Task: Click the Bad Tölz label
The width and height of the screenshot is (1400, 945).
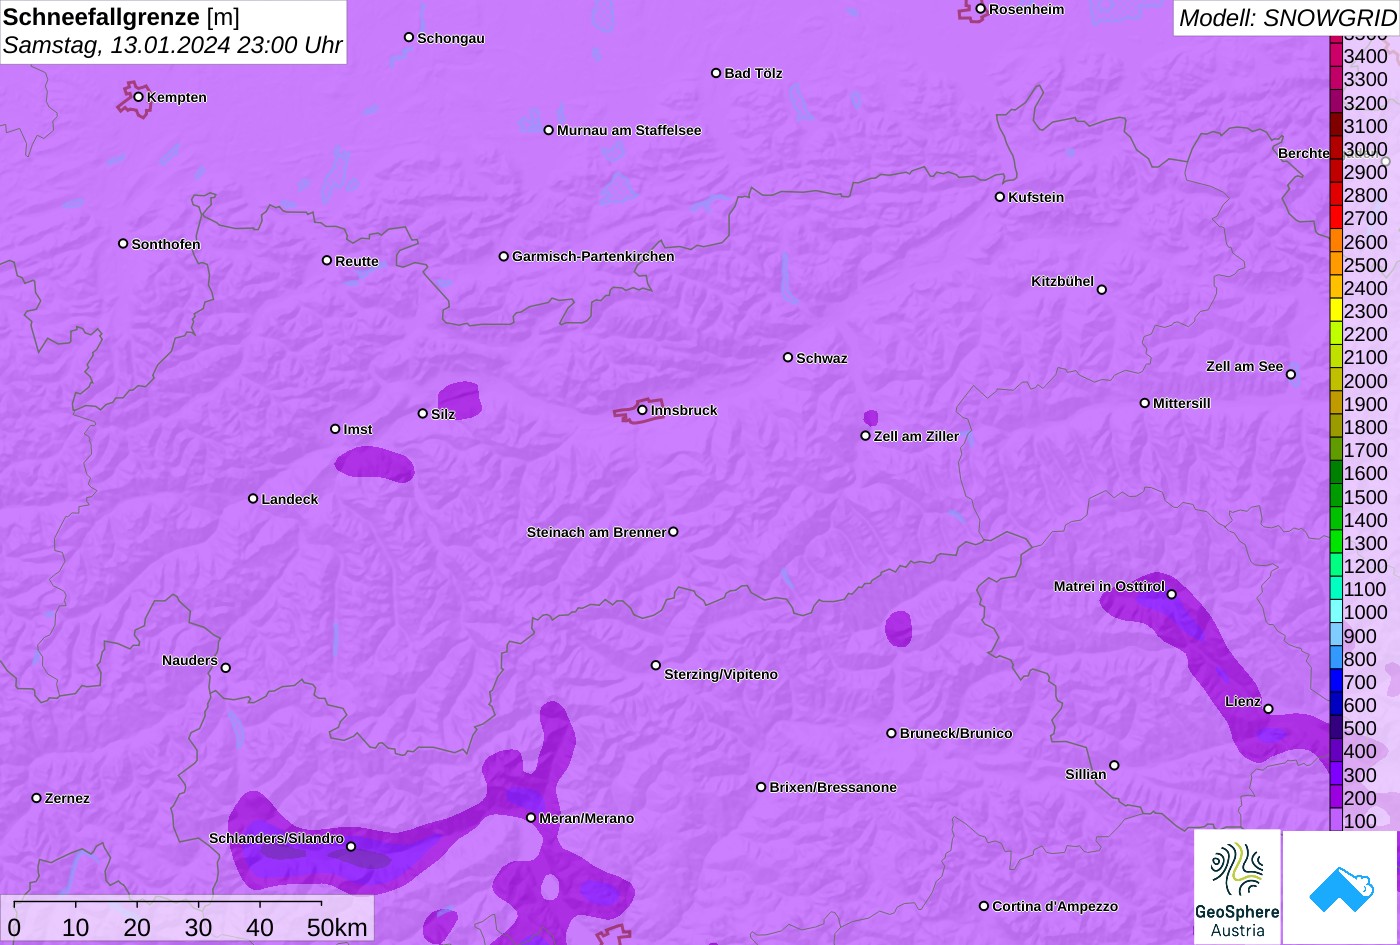Action: 753,73
